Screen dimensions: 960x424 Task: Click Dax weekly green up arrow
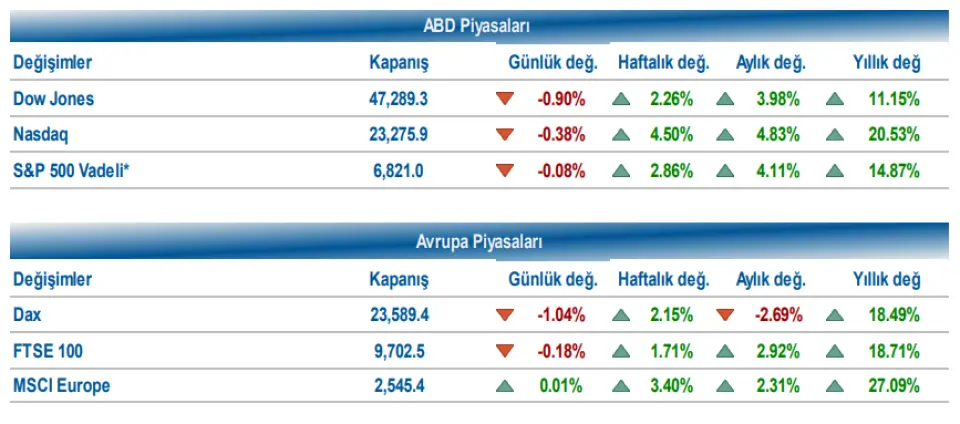[x=622, y=315]
